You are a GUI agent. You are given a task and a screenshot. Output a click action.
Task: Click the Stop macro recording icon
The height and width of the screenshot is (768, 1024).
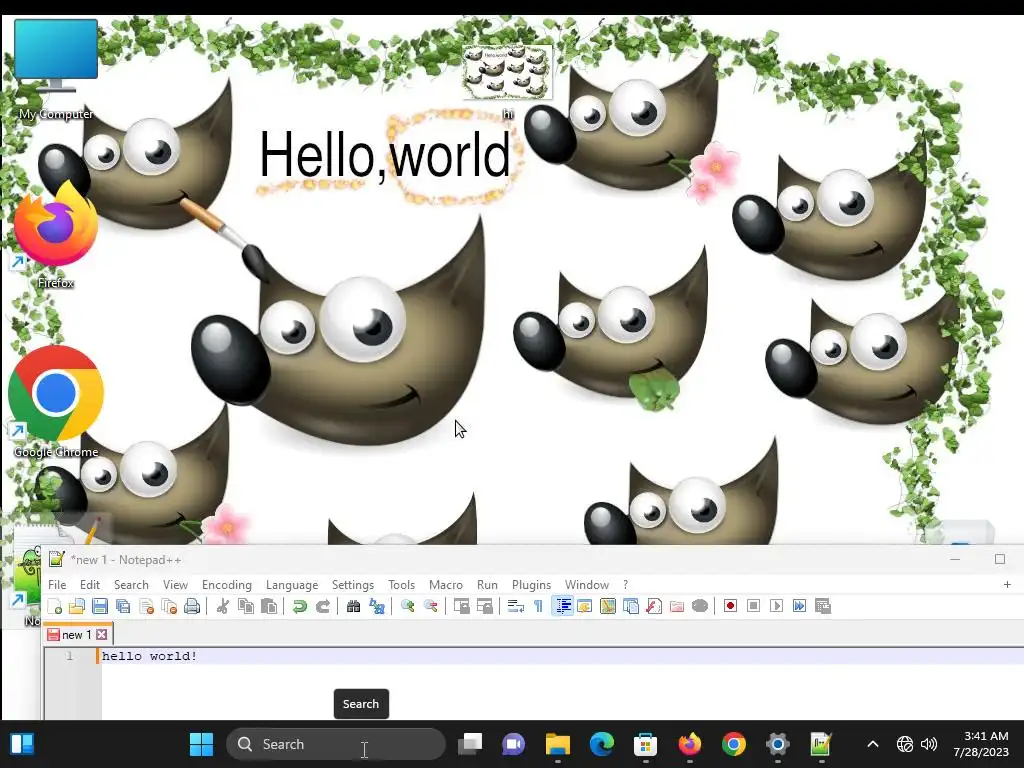753,607
